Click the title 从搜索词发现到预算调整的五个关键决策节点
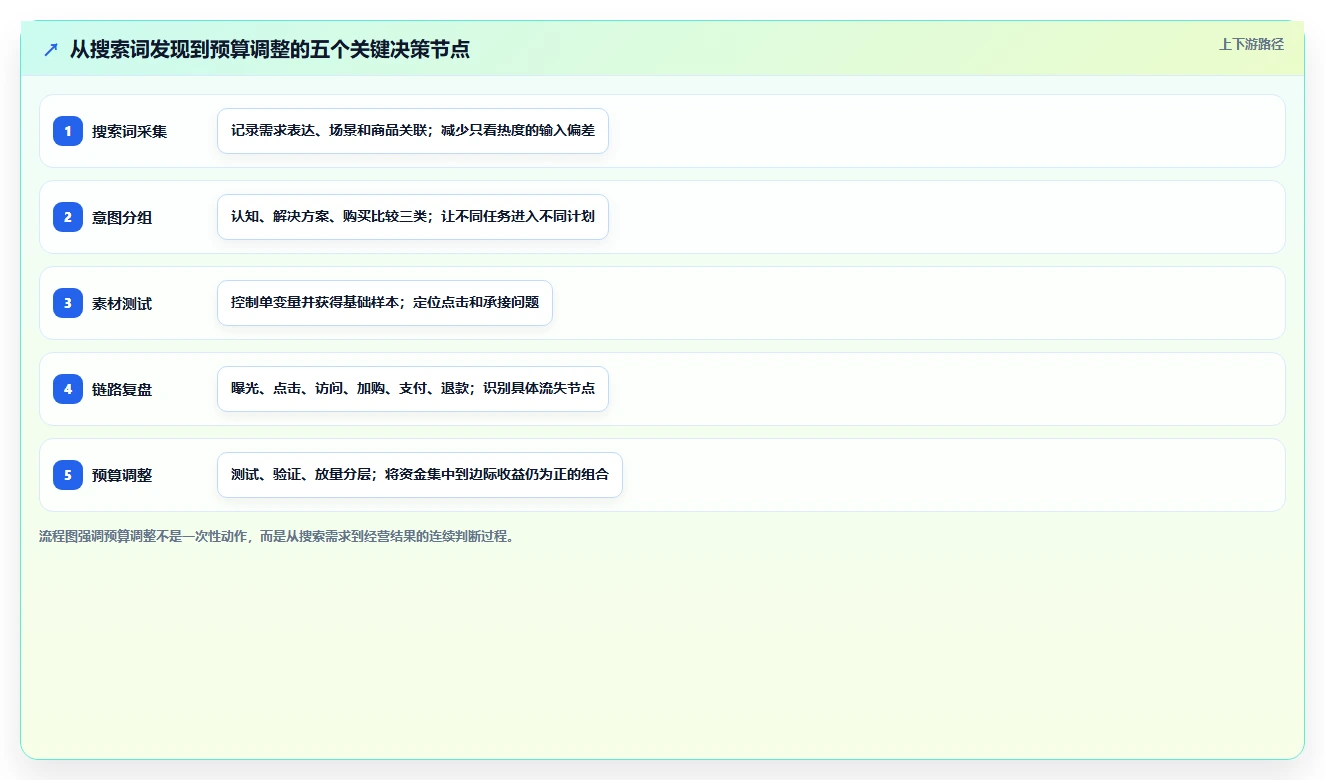 point(270,49)
